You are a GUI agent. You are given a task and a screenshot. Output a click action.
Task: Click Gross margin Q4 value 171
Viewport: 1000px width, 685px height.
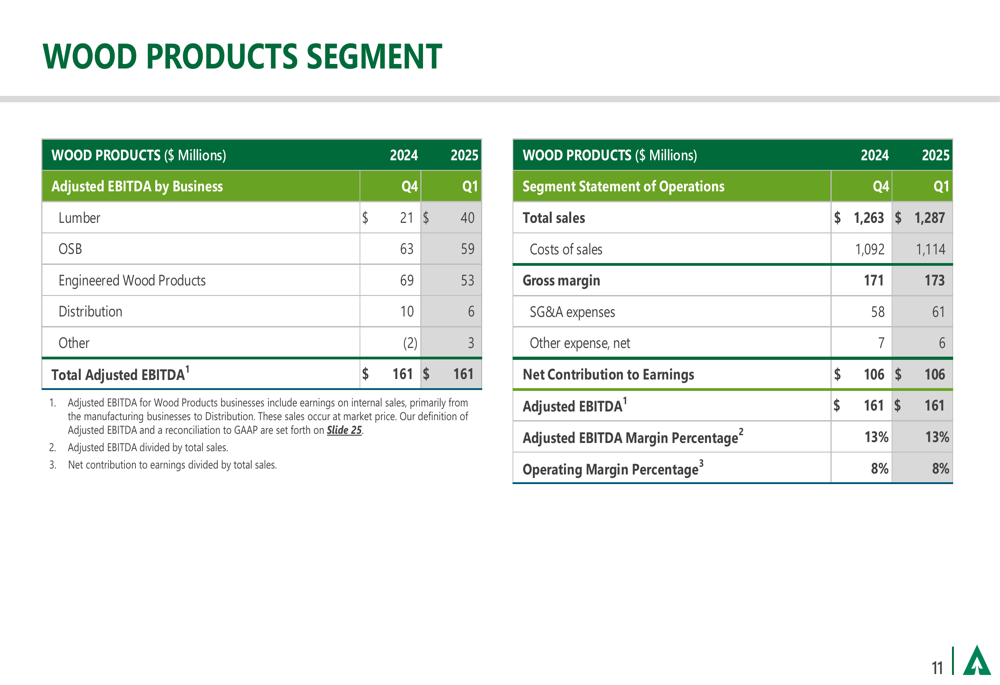[873, 281]
